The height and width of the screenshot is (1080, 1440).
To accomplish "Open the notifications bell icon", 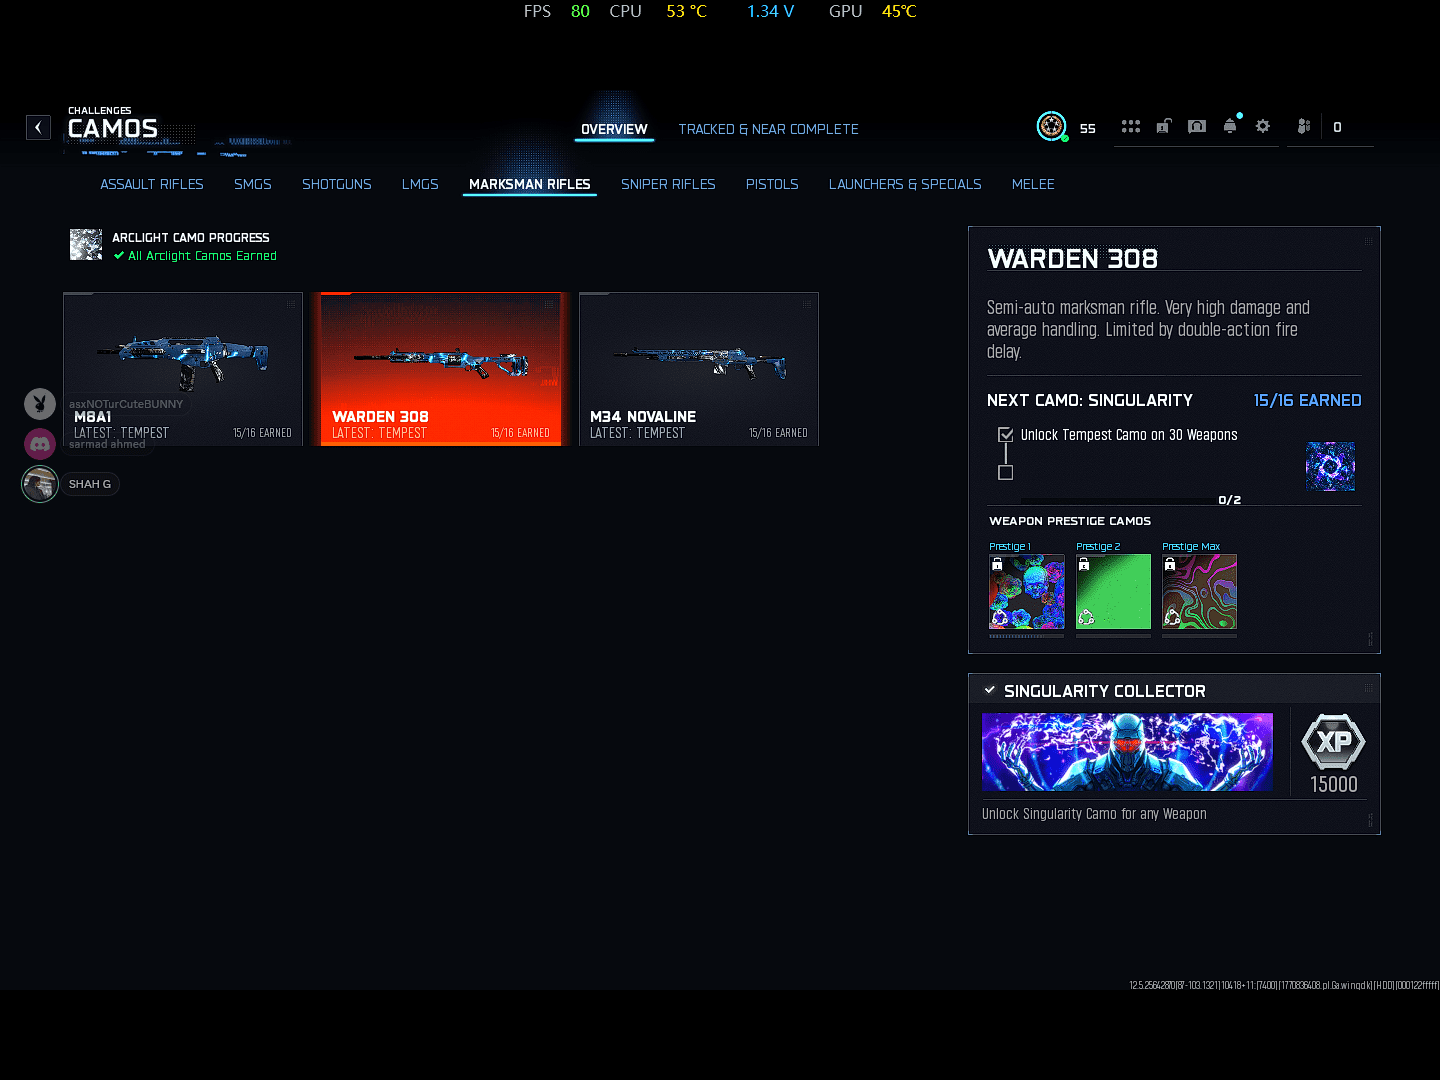I will [1230, 127].
